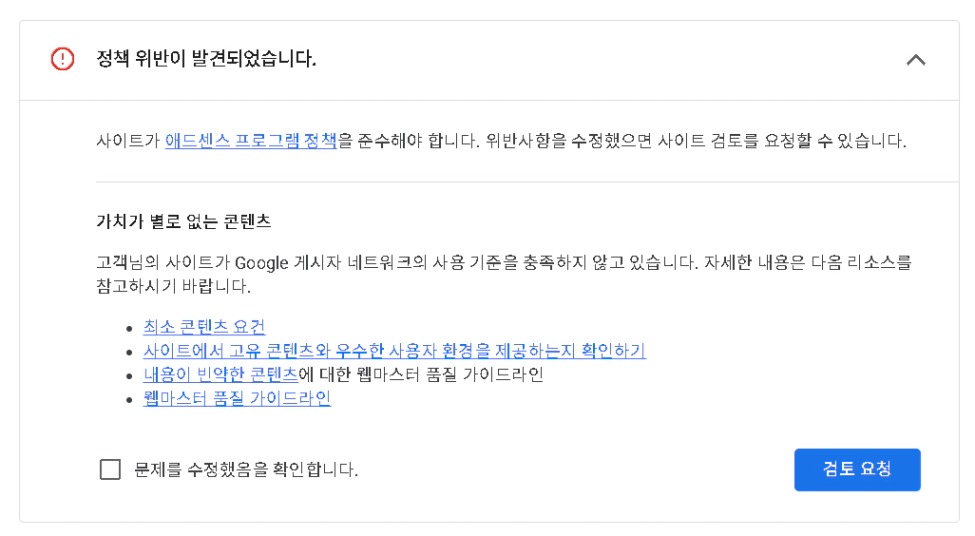Open the 고유 콘텐츠와 우수한 사용자 환경 link

394,351
